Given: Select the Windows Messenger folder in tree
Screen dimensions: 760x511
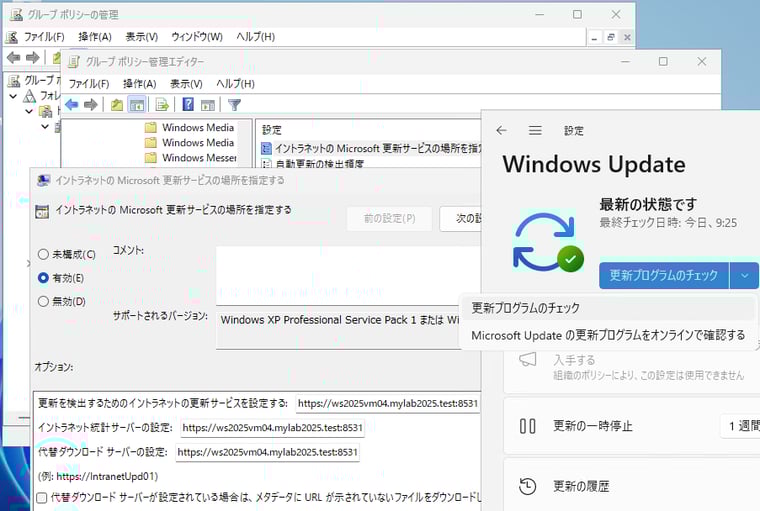Looking at the screenshot, I should tap(190, 158).
